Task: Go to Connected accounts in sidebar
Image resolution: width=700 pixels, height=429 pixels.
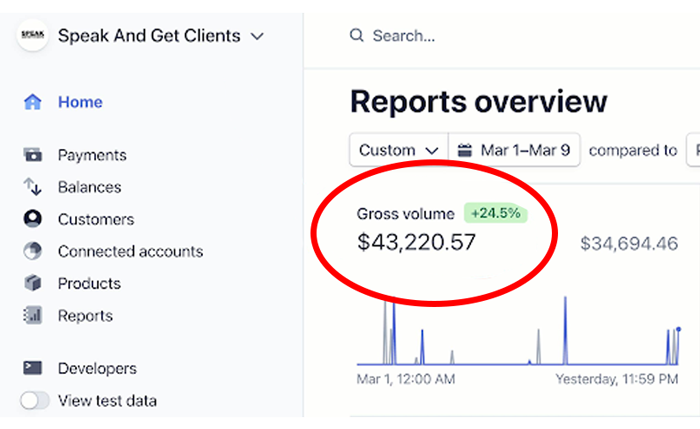Action: (130, 251)
